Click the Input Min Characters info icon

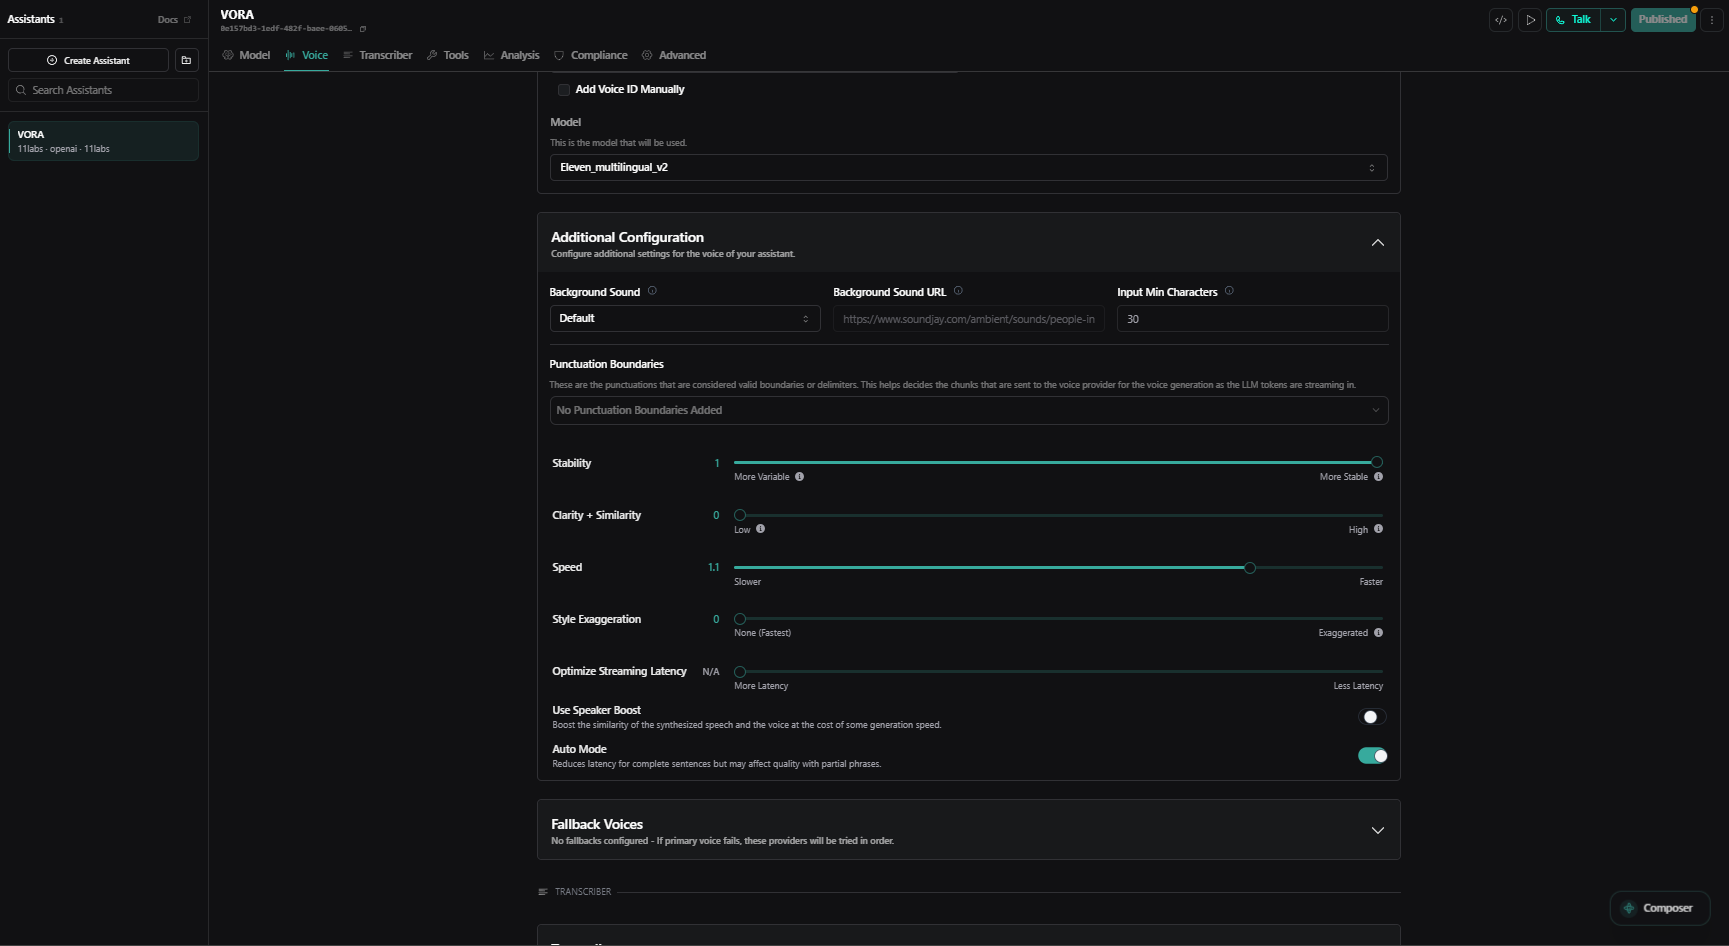pos(1229,291)
